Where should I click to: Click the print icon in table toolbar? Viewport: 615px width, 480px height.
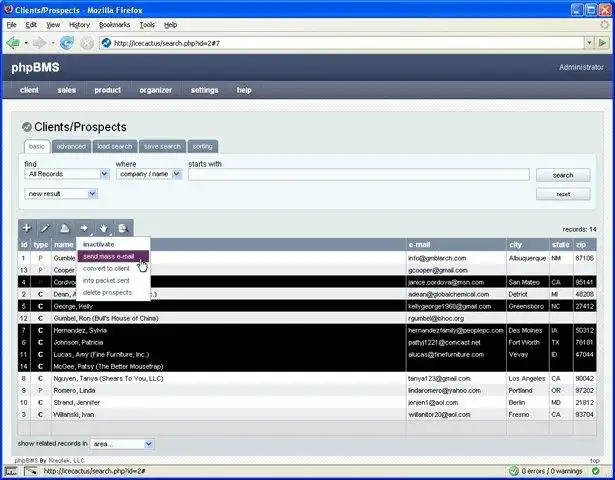[x=65, y=228]
